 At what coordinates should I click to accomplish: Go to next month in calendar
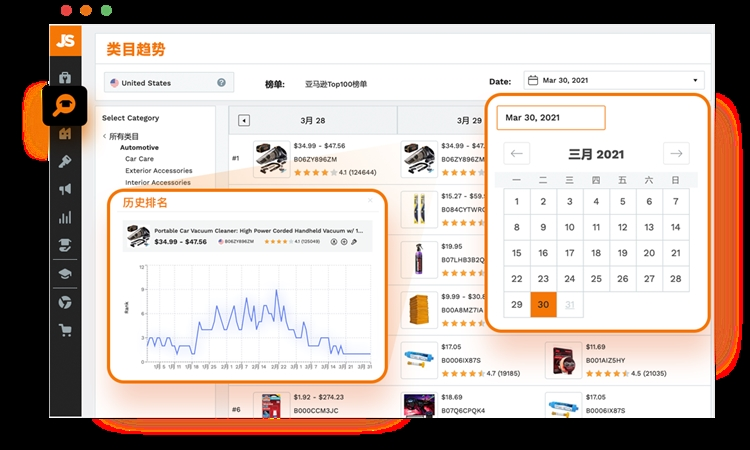676,153
